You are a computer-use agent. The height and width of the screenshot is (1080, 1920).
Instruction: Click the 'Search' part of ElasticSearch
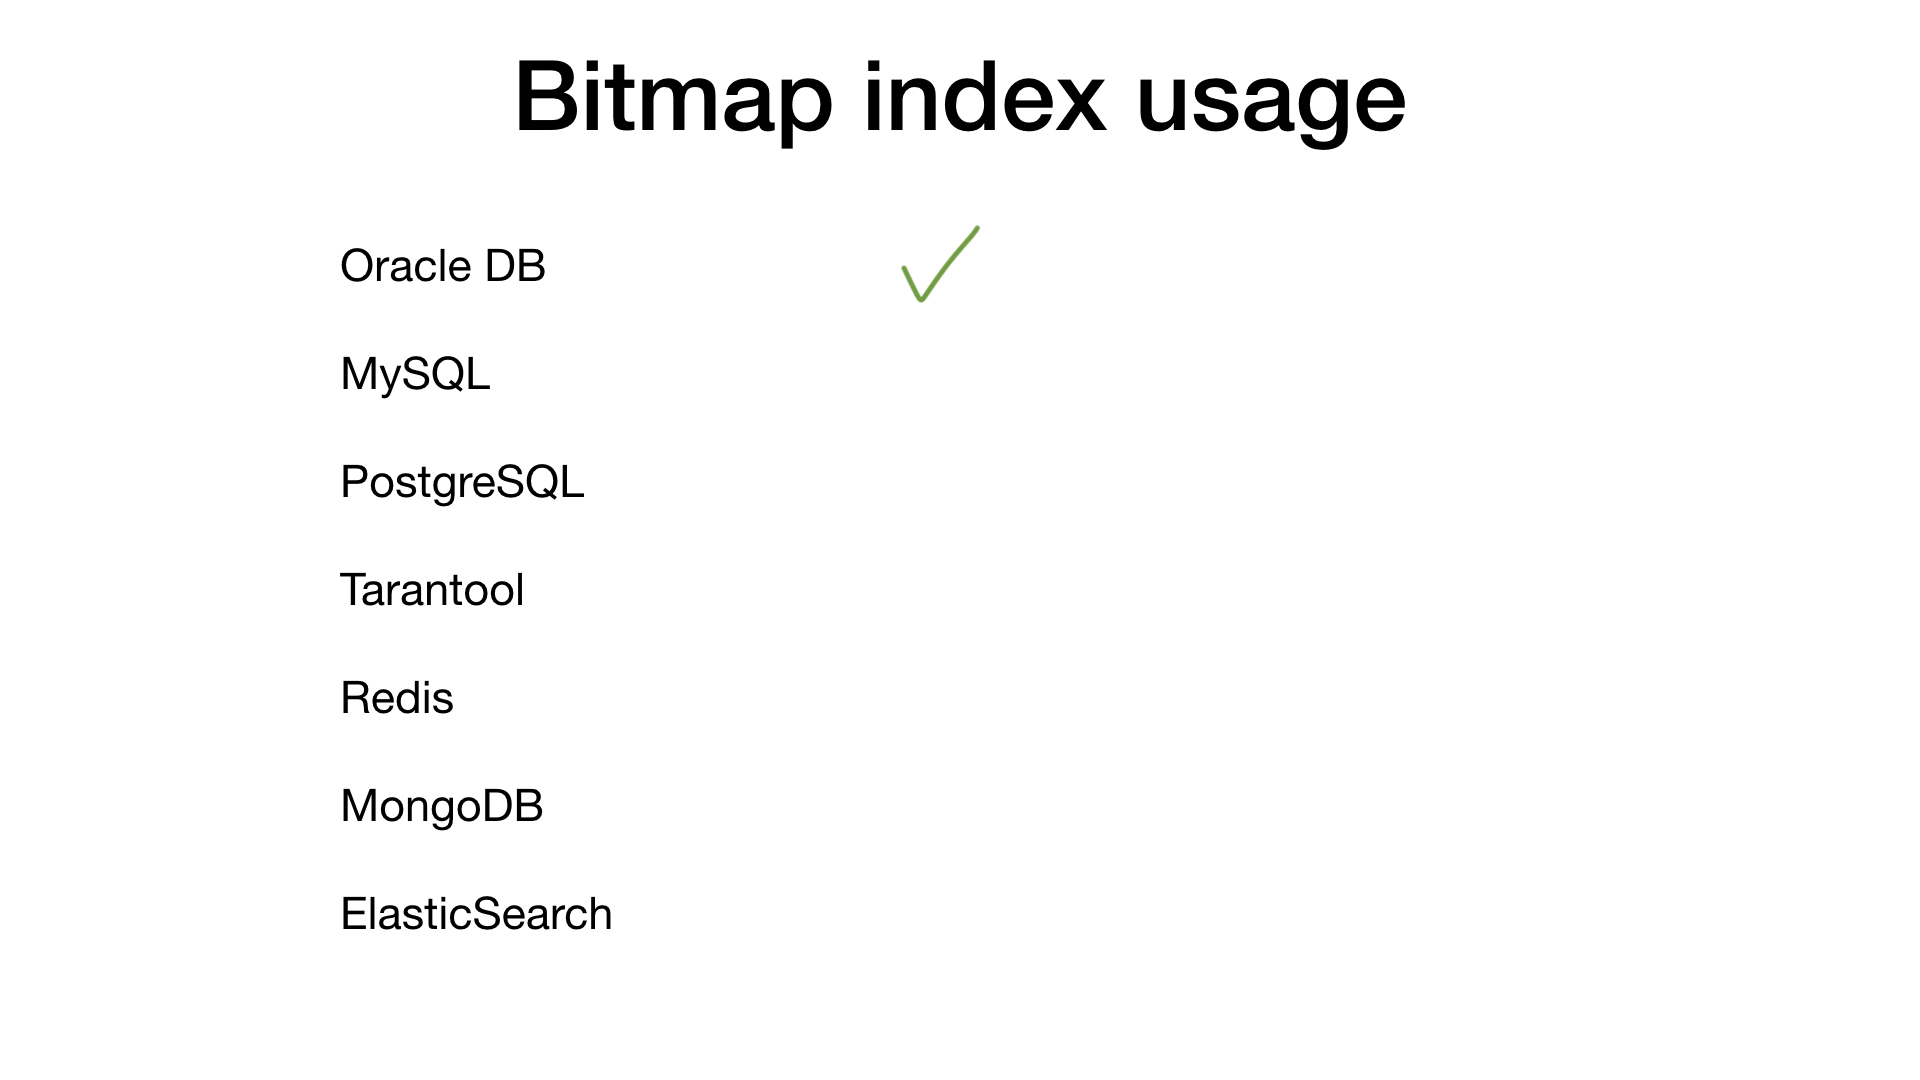coord(541,914)
